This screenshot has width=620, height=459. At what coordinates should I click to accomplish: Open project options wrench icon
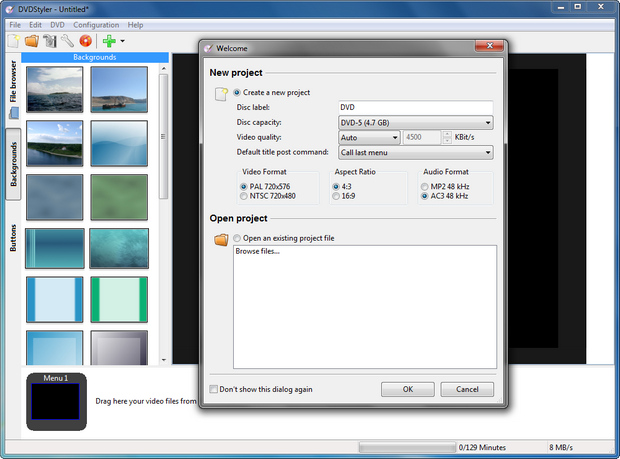click(x=68, y=41)
